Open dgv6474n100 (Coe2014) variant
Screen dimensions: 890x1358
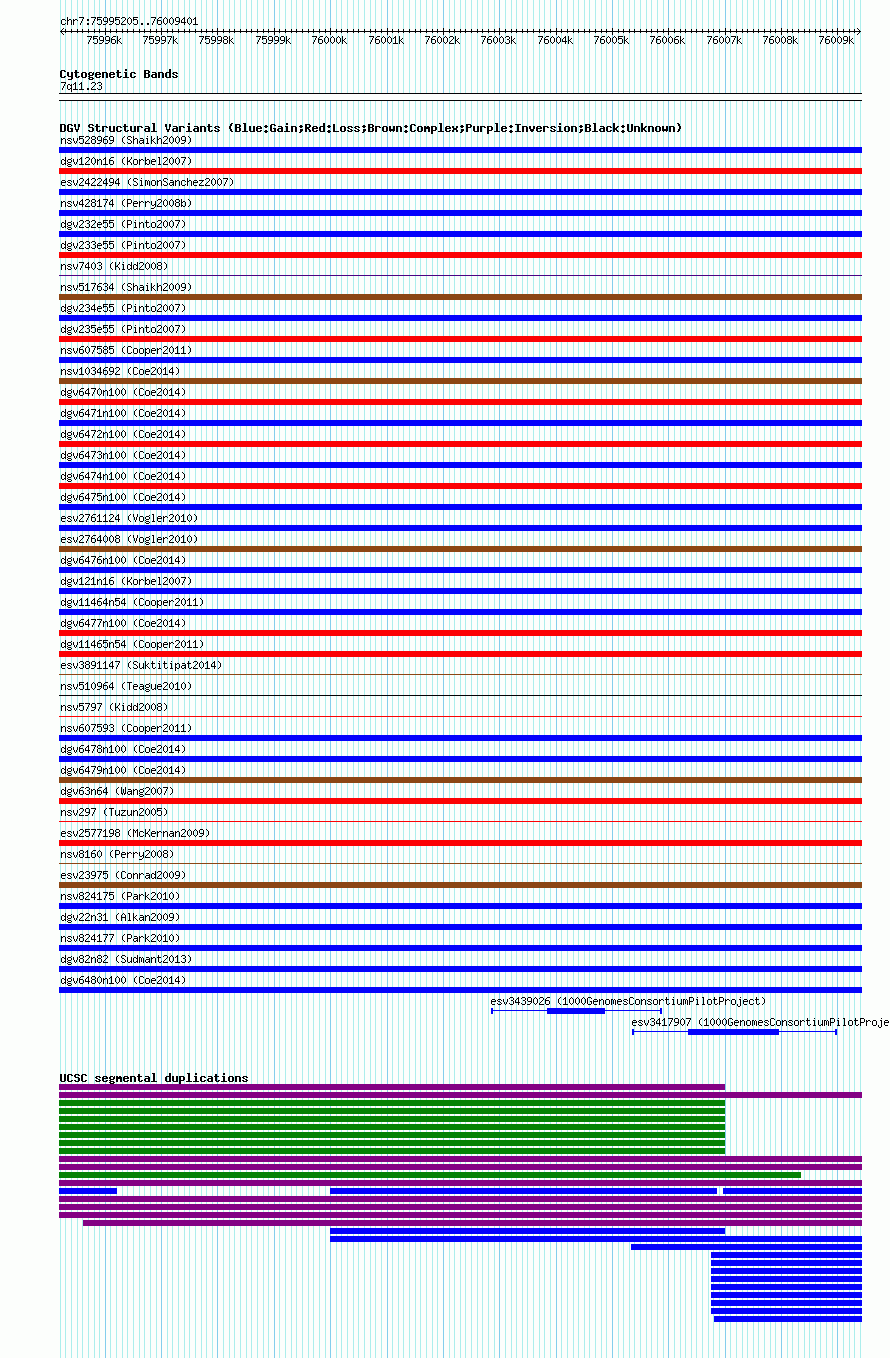click(x=123, y=476)
